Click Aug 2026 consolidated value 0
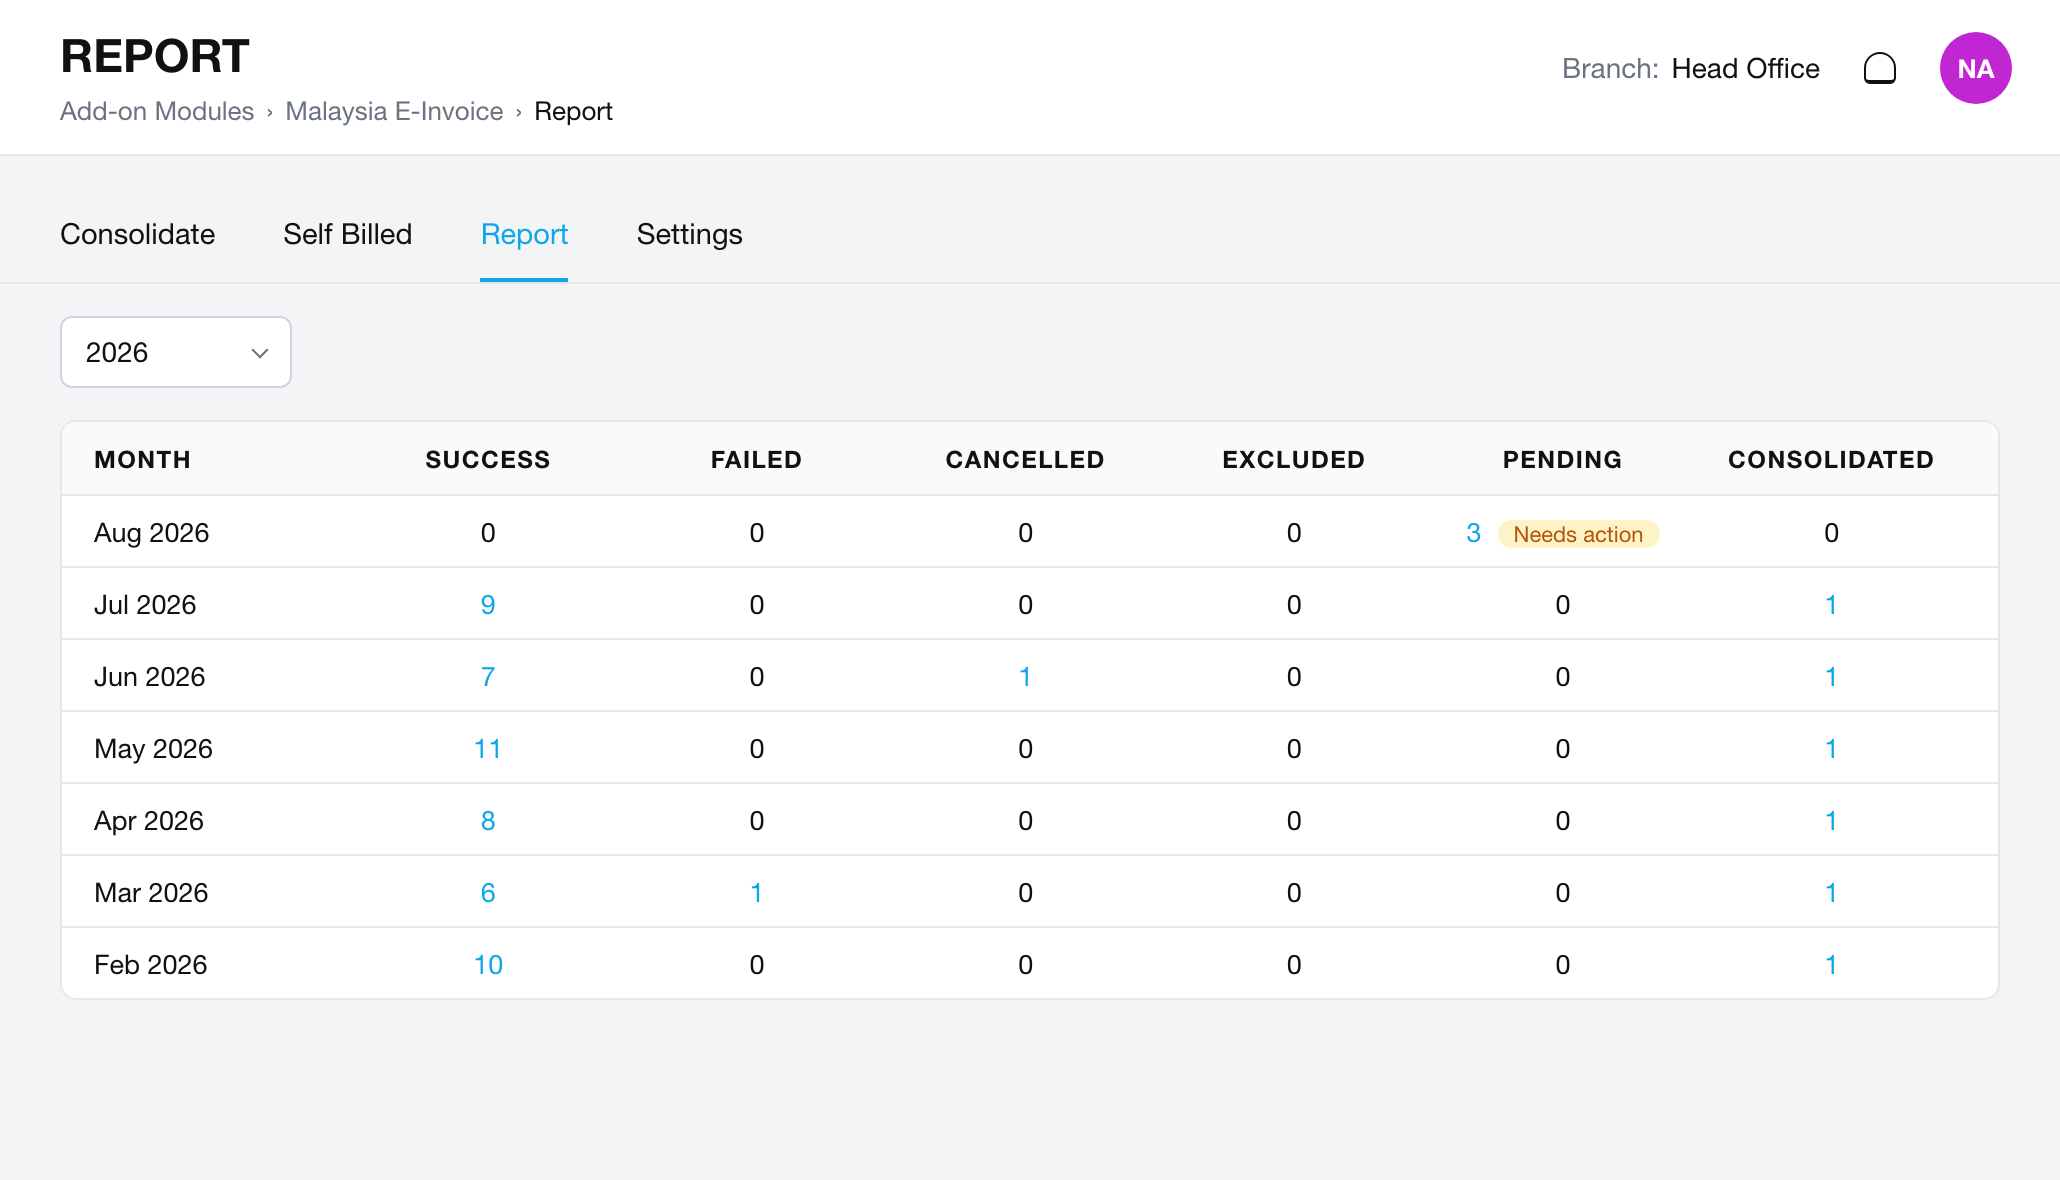 coord(1831,533)
